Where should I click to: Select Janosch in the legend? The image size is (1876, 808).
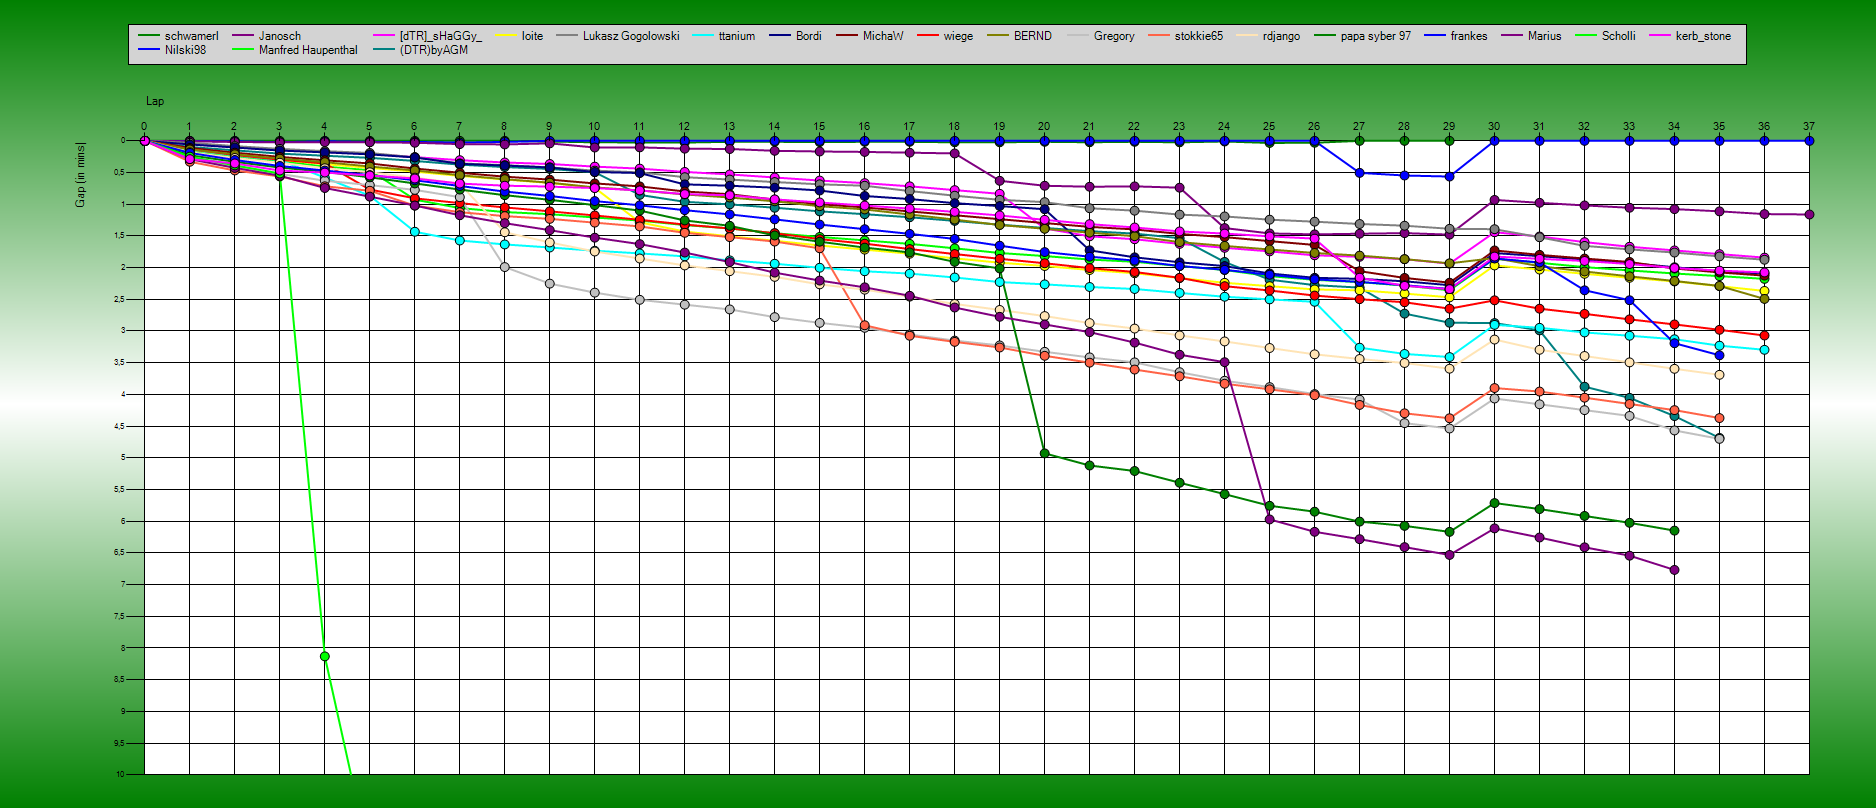click(x=266, y=36)
